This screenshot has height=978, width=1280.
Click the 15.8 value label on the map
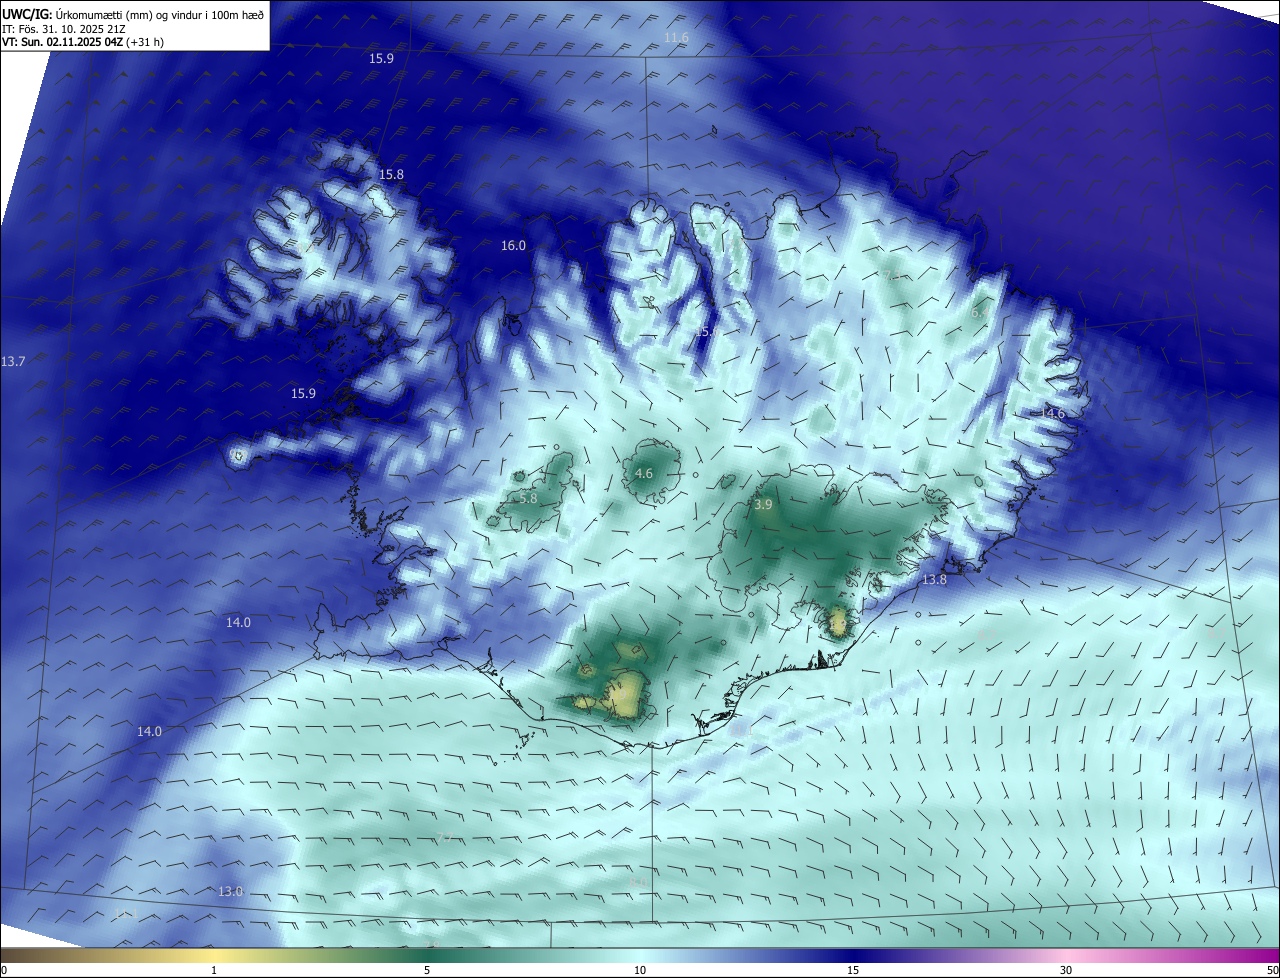391,175
